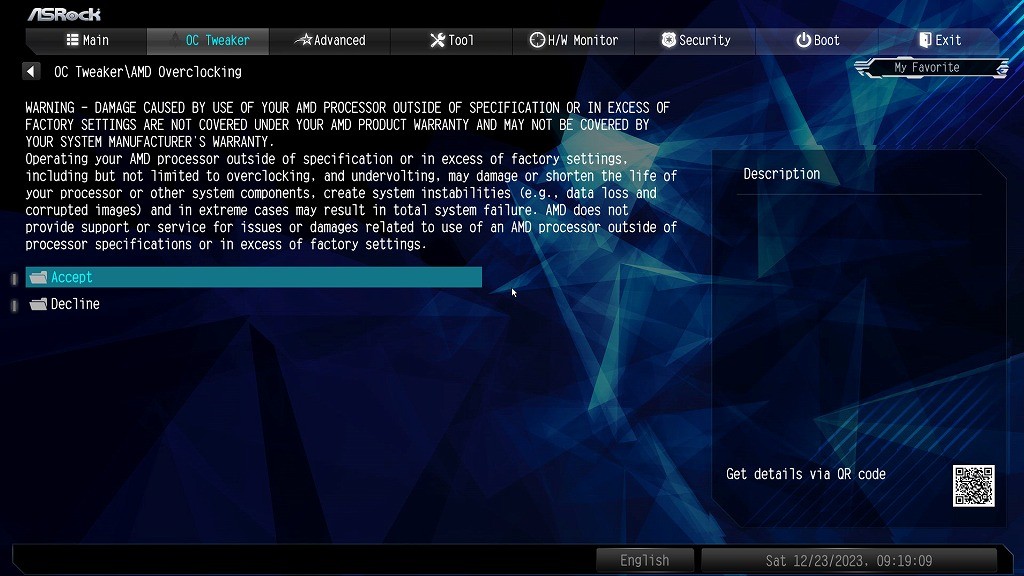
Task: Select the Decline option
Action: point(253,304)
